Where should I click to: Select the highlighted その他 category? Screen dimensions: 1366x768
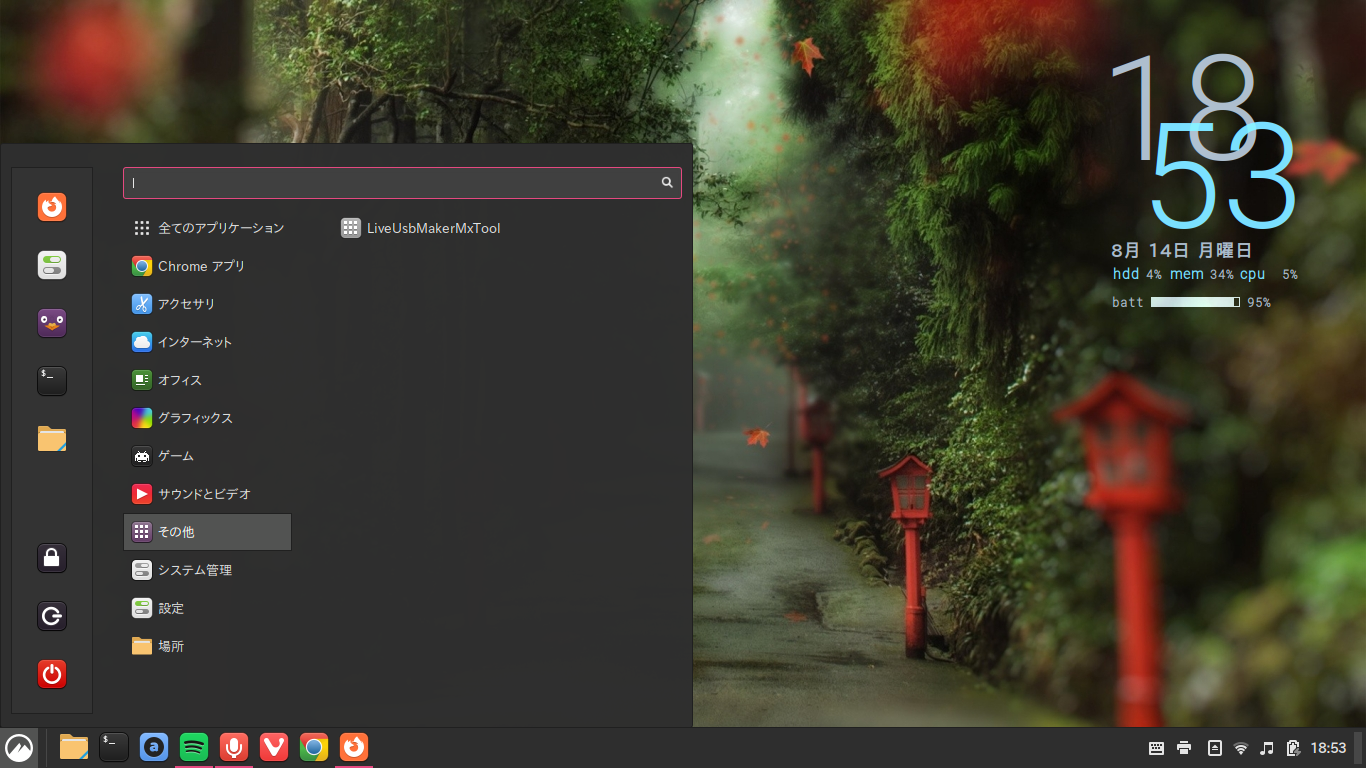tap(207, 532)
